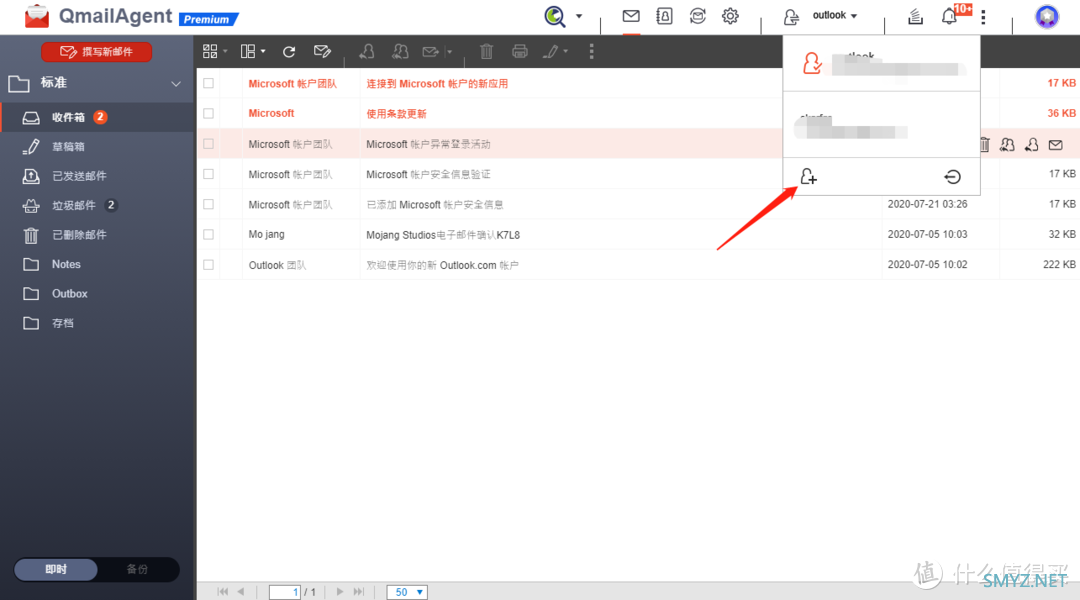
Task: Click the mark pen toolbar icon
Action: pyautogui.click(x=550, y=51)
